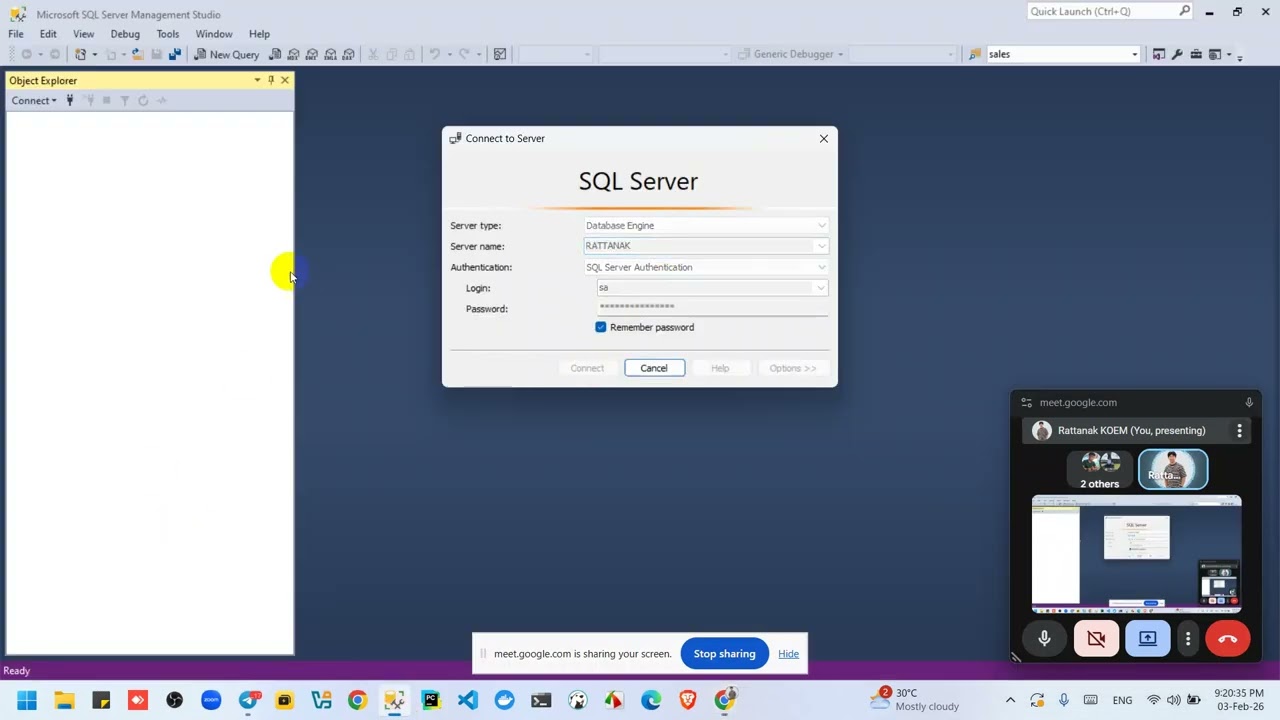Click the Find in Files icon
The height and width of the screenshot is (720, 1280).
(x=975, y=54)
